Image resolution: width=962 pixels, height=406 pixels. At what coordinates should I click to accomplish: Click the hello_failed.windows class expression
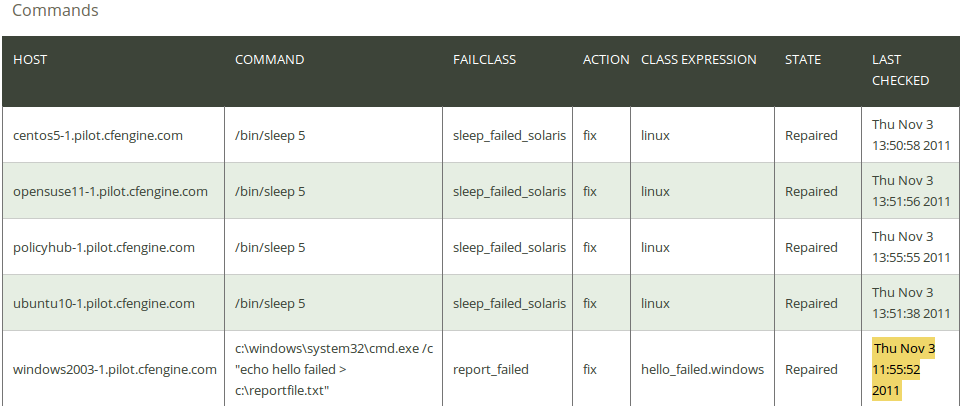point(702,369)
